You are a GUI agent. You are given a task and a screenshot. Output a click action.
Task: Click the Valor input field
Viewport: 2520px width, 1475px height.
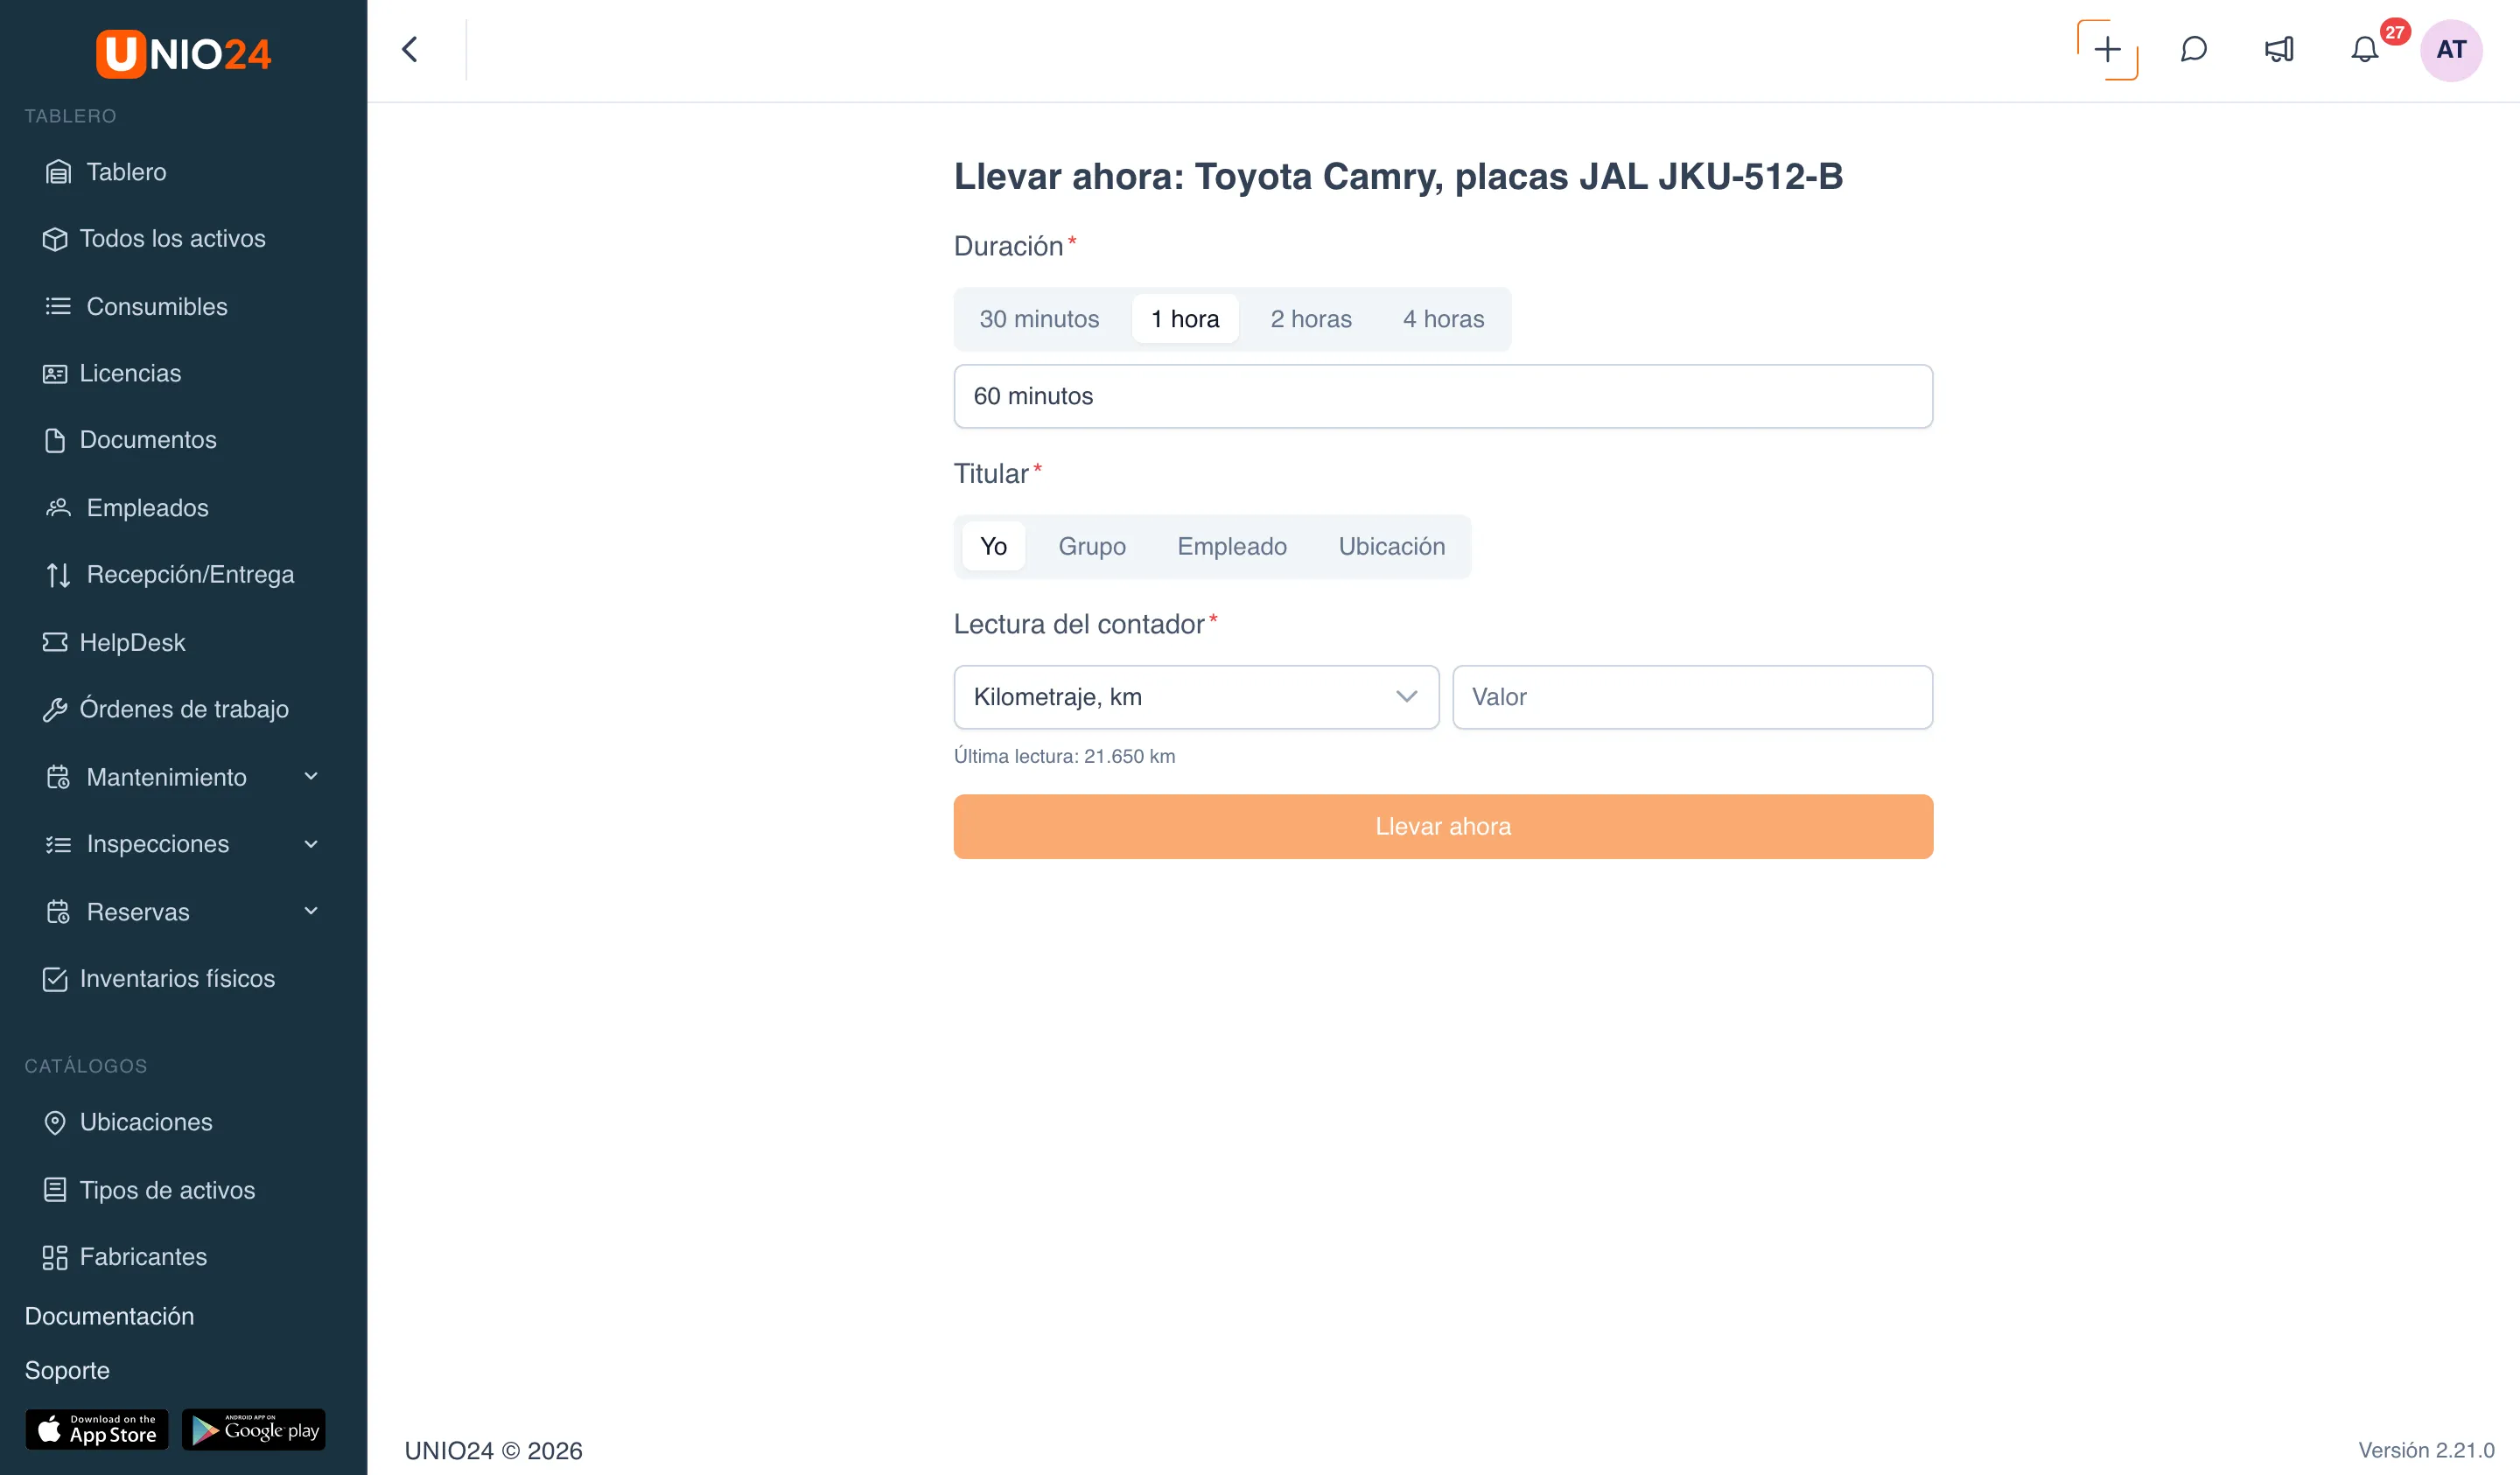pos(1692,697)
